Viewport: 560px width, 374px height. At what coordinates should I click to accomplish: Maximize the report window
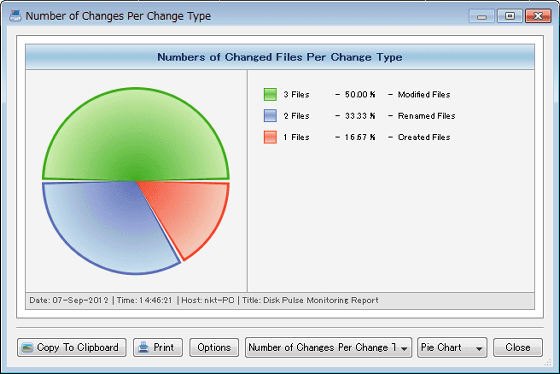[510, 16]
